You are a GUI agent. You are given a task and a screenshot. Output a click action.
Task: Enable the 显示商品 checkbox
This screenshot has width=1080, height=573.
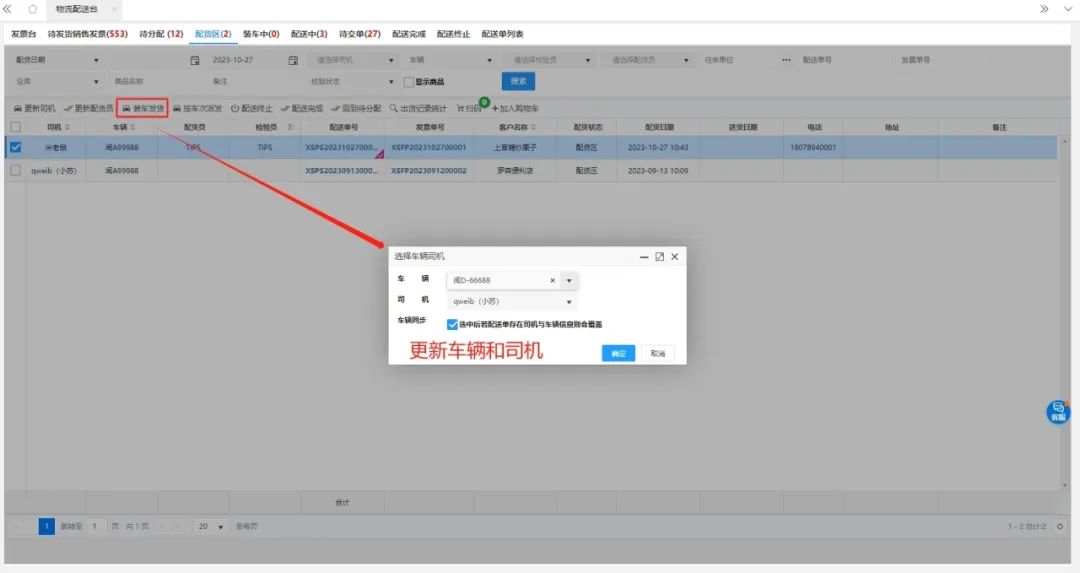point(408,82)
